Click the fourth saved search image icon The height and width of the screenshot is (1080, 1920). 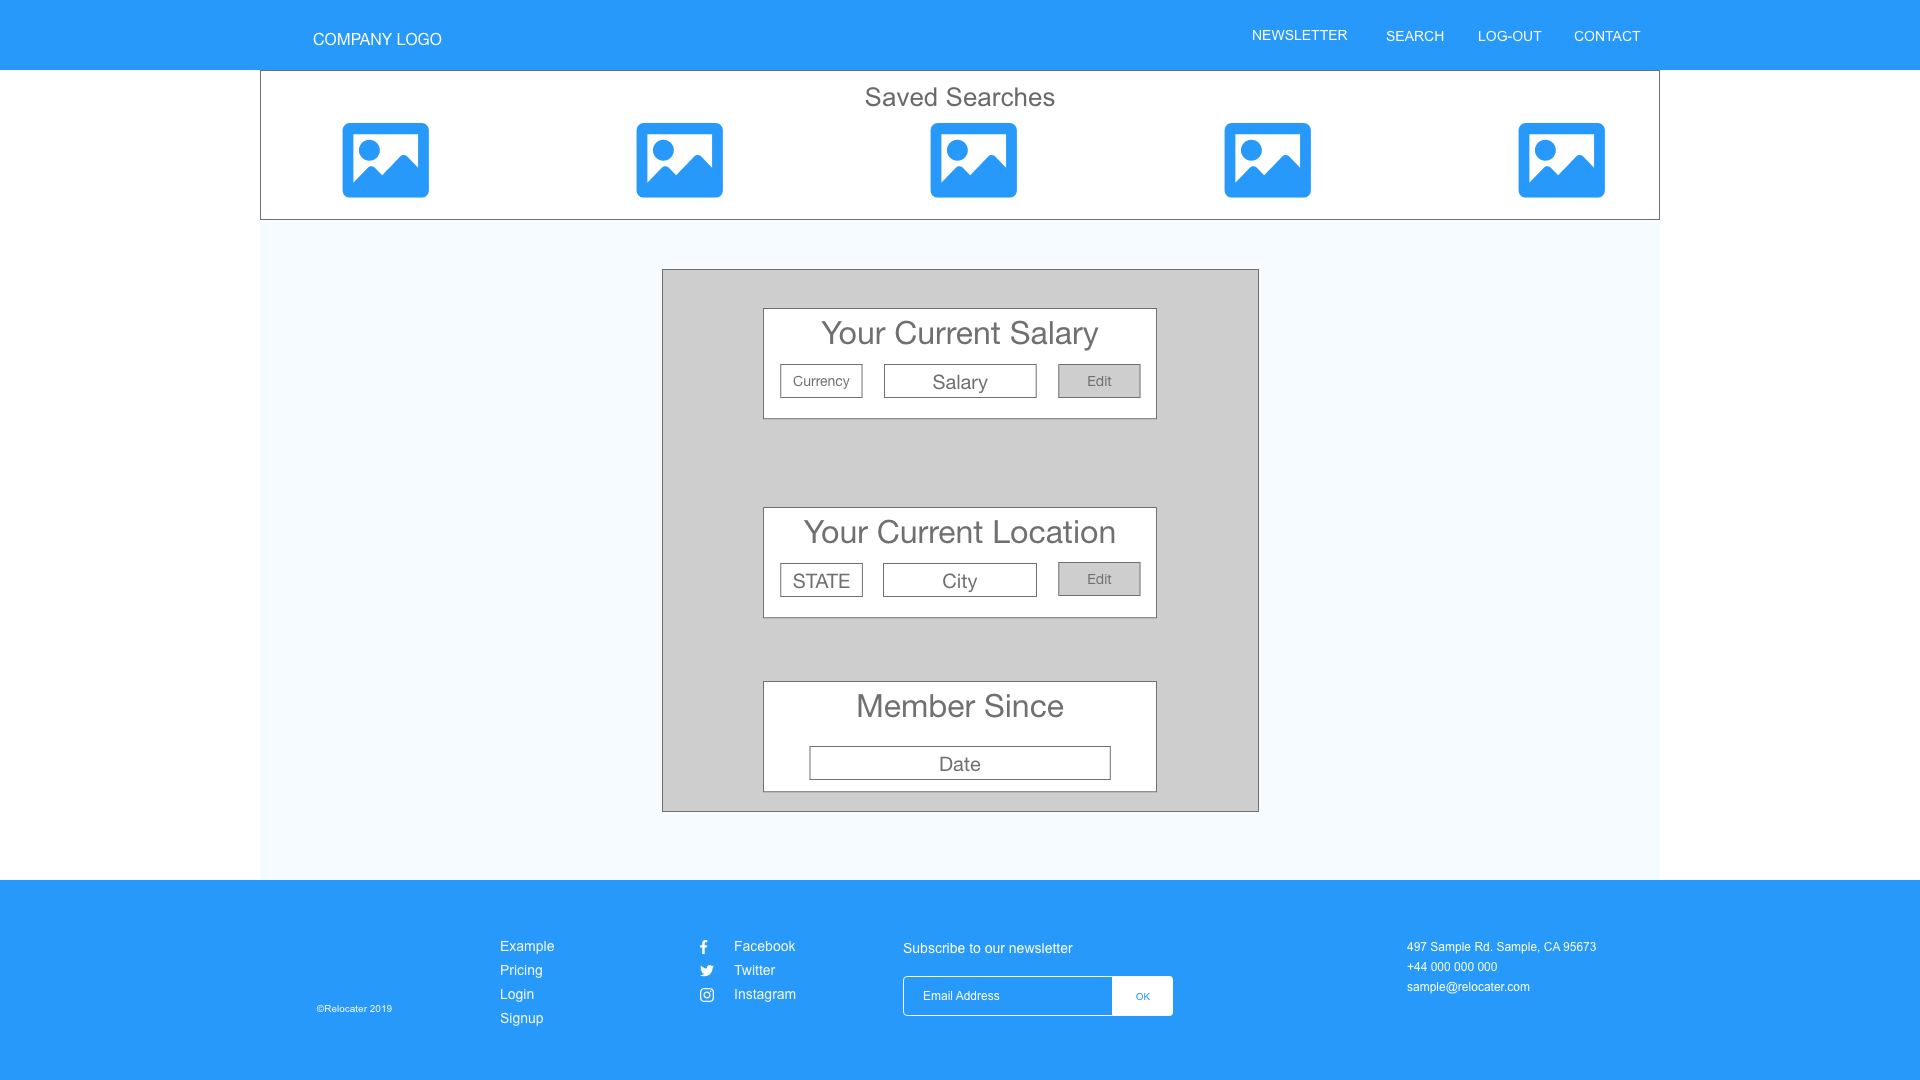(1267, 160)
